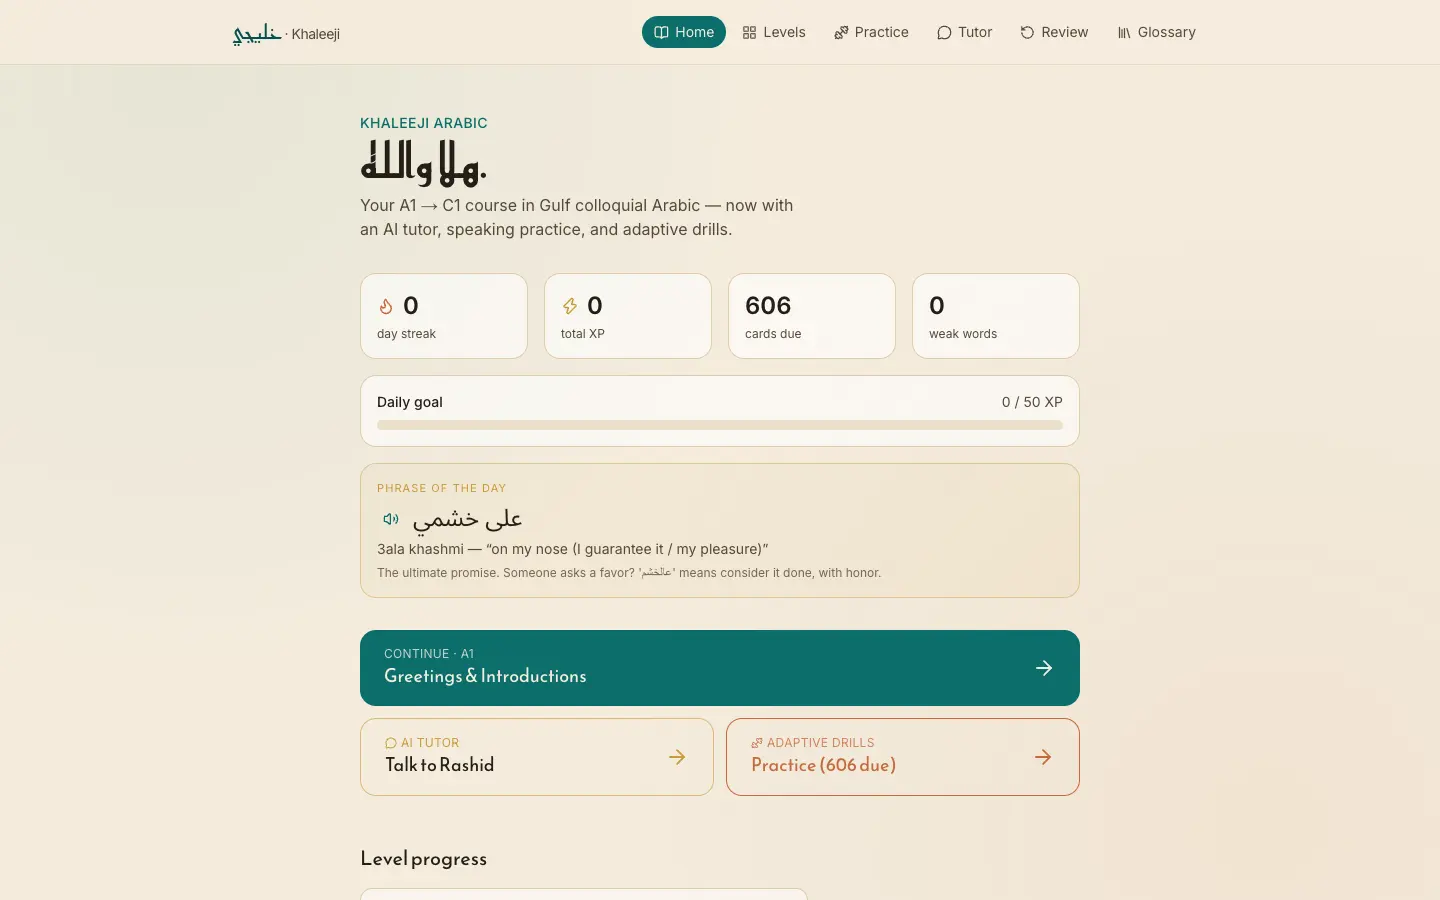Image resolution: width=1440 pixels, height=900 pixels.
Task: Click the Arabic phrase of the day text
Action: click(468, 519)
